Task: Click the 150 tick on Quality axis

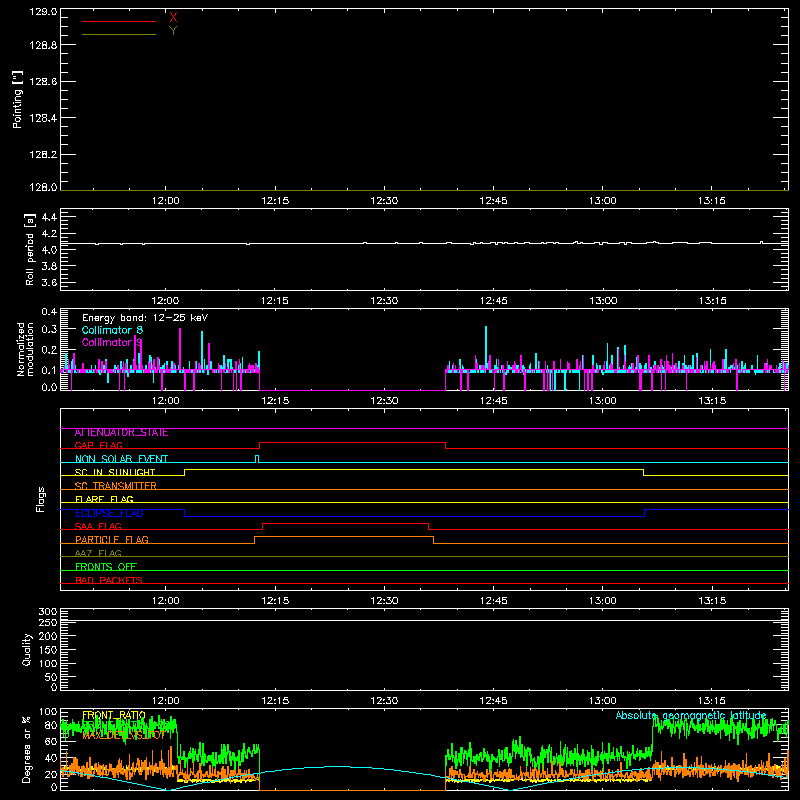Action: point(48,650)
